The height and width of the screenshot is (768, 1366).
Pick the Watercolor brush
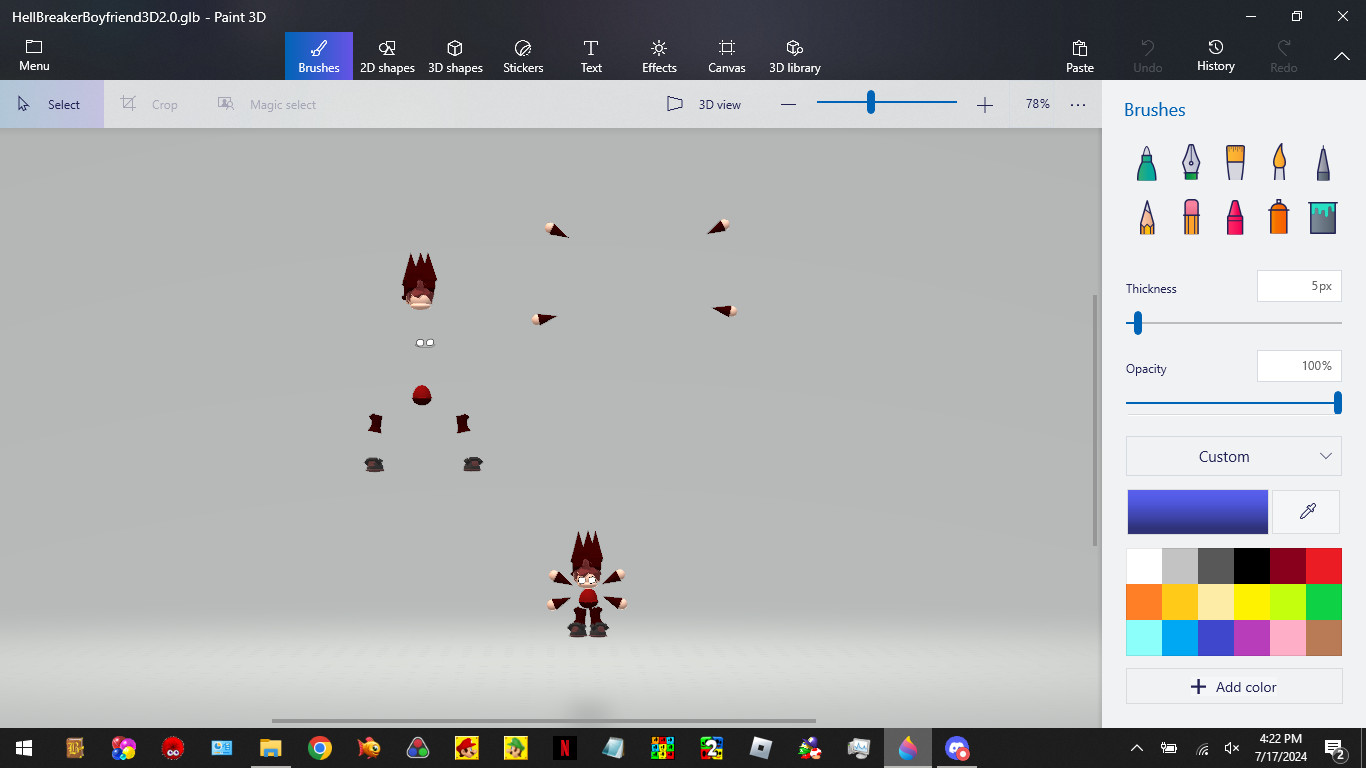click(1279, 162)
